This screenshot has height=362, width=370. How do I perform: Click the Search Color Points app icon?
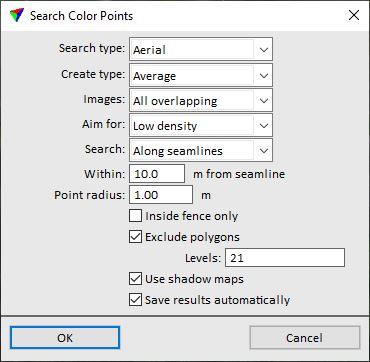click(17, 16)
